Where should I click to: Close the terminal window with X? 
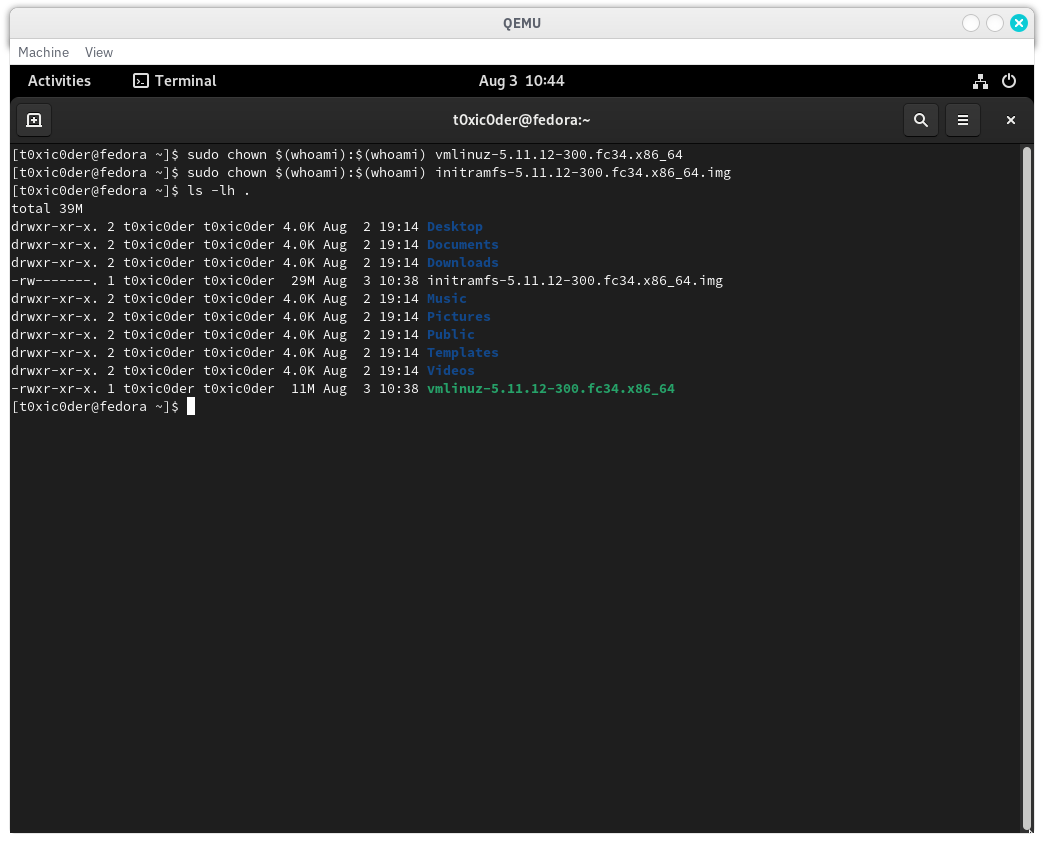1011,120
